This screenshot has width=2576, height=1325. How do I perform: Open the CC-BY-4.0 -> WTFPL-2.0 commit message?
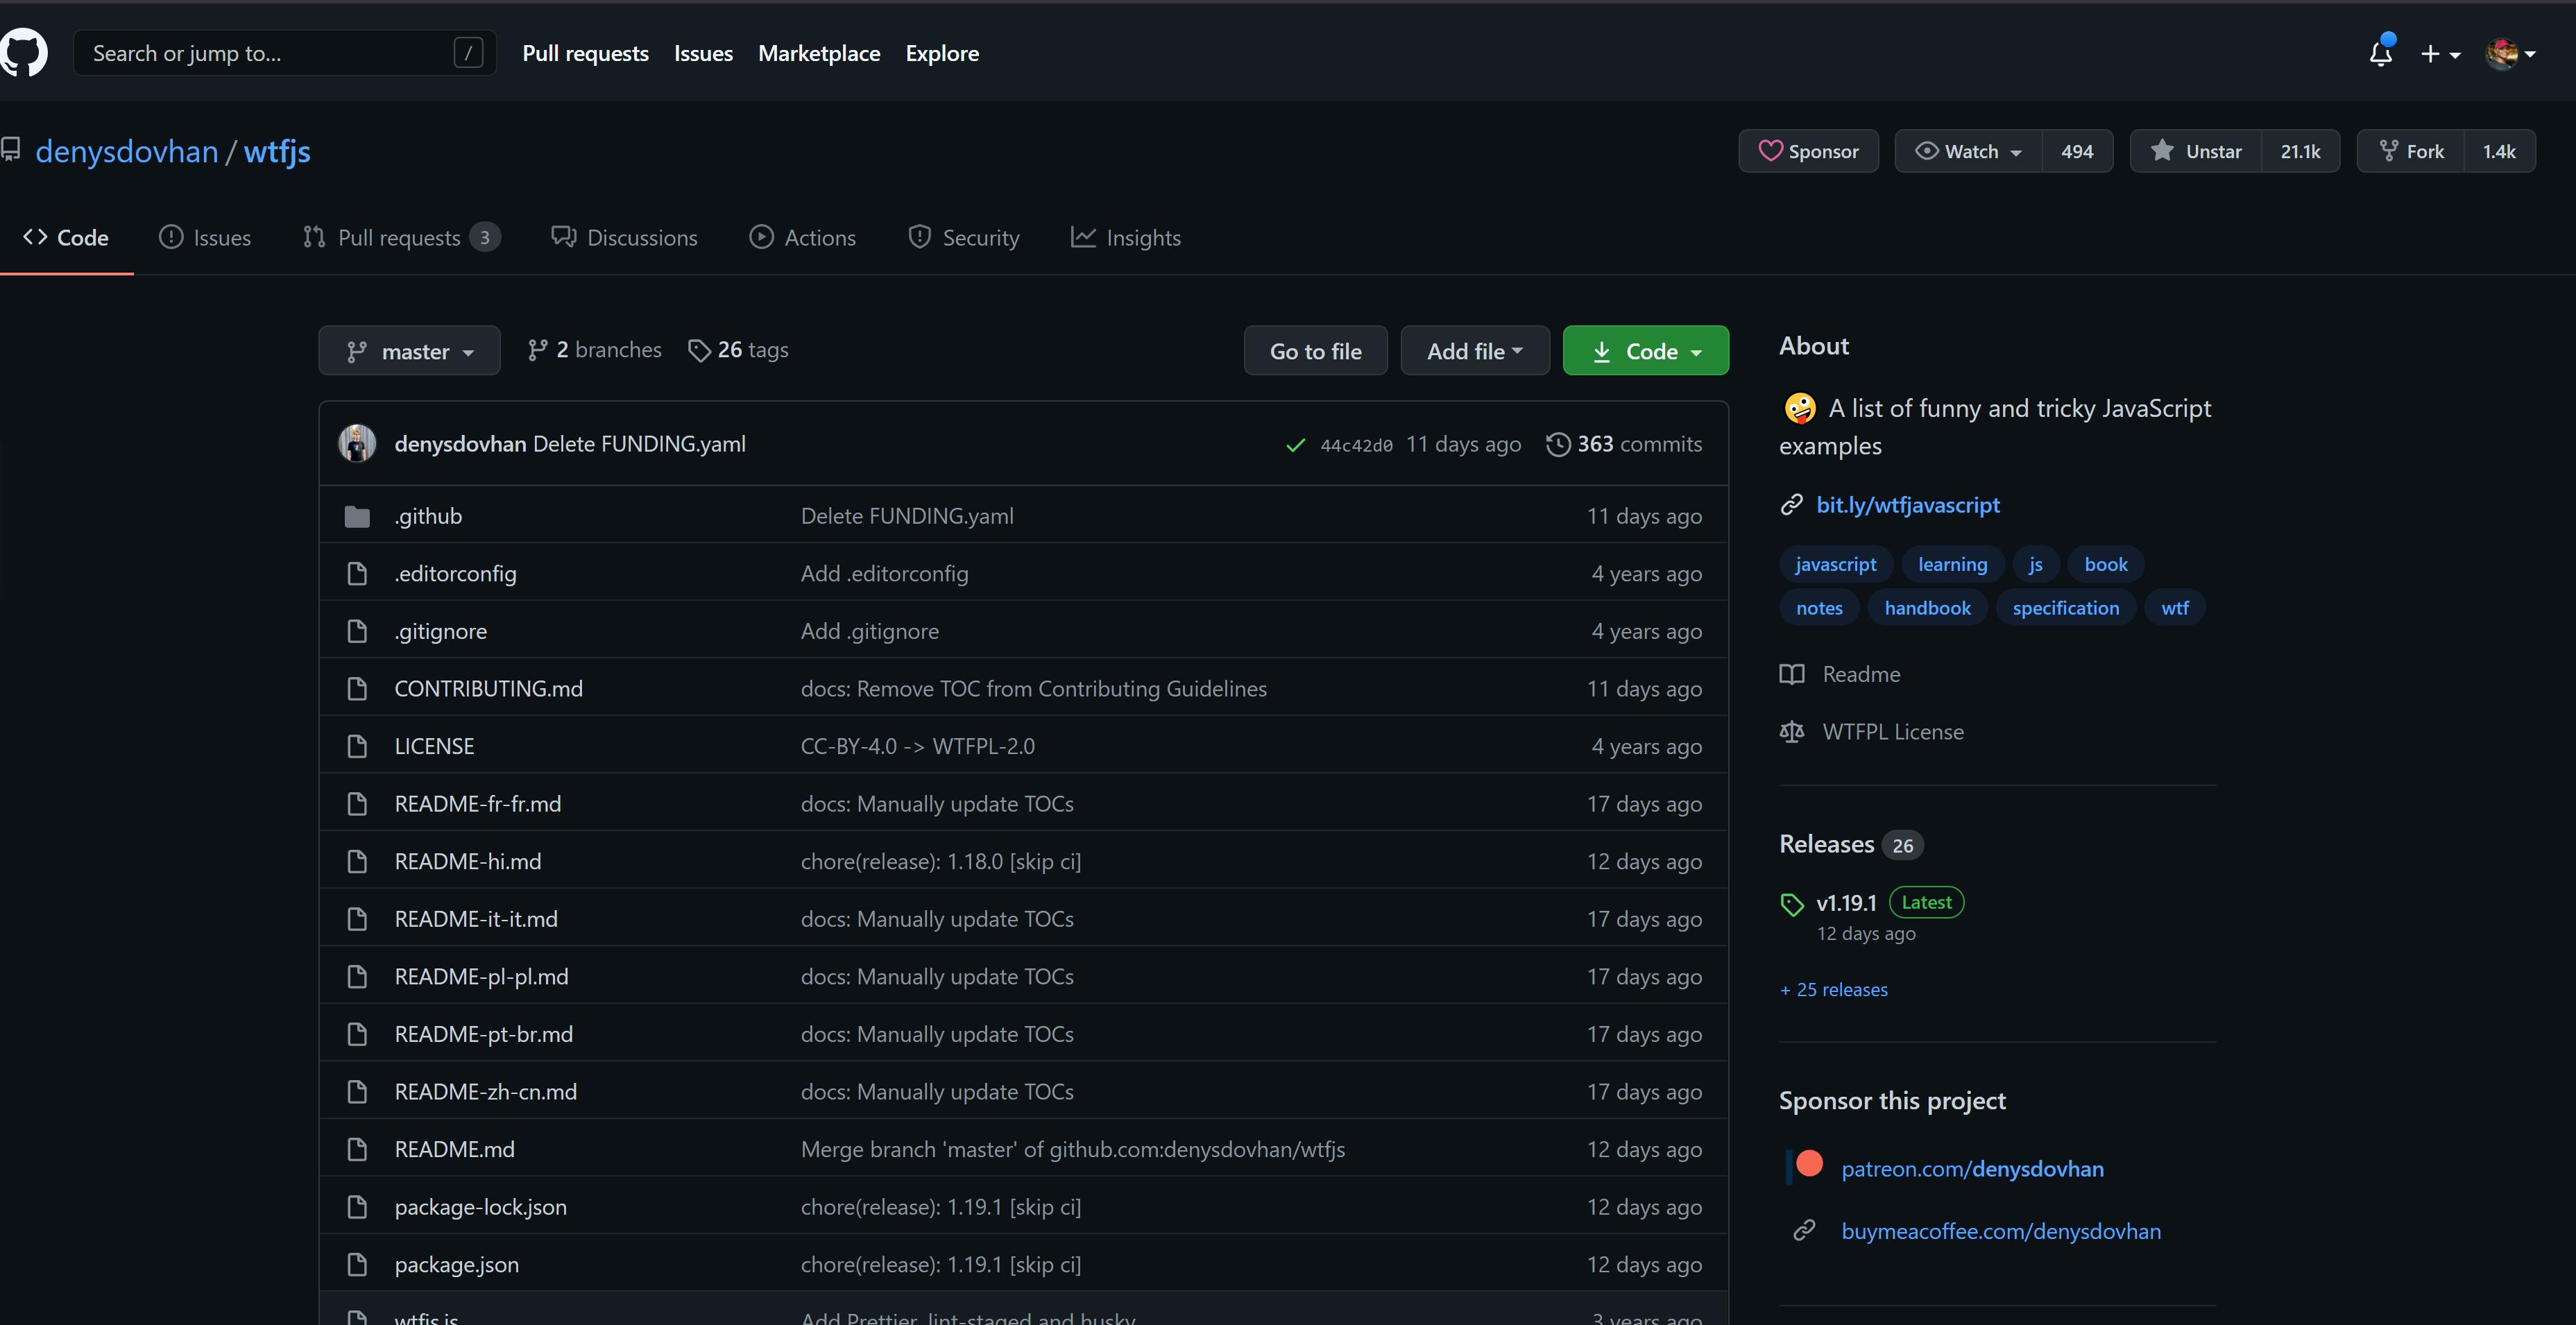tap(917, 746)
